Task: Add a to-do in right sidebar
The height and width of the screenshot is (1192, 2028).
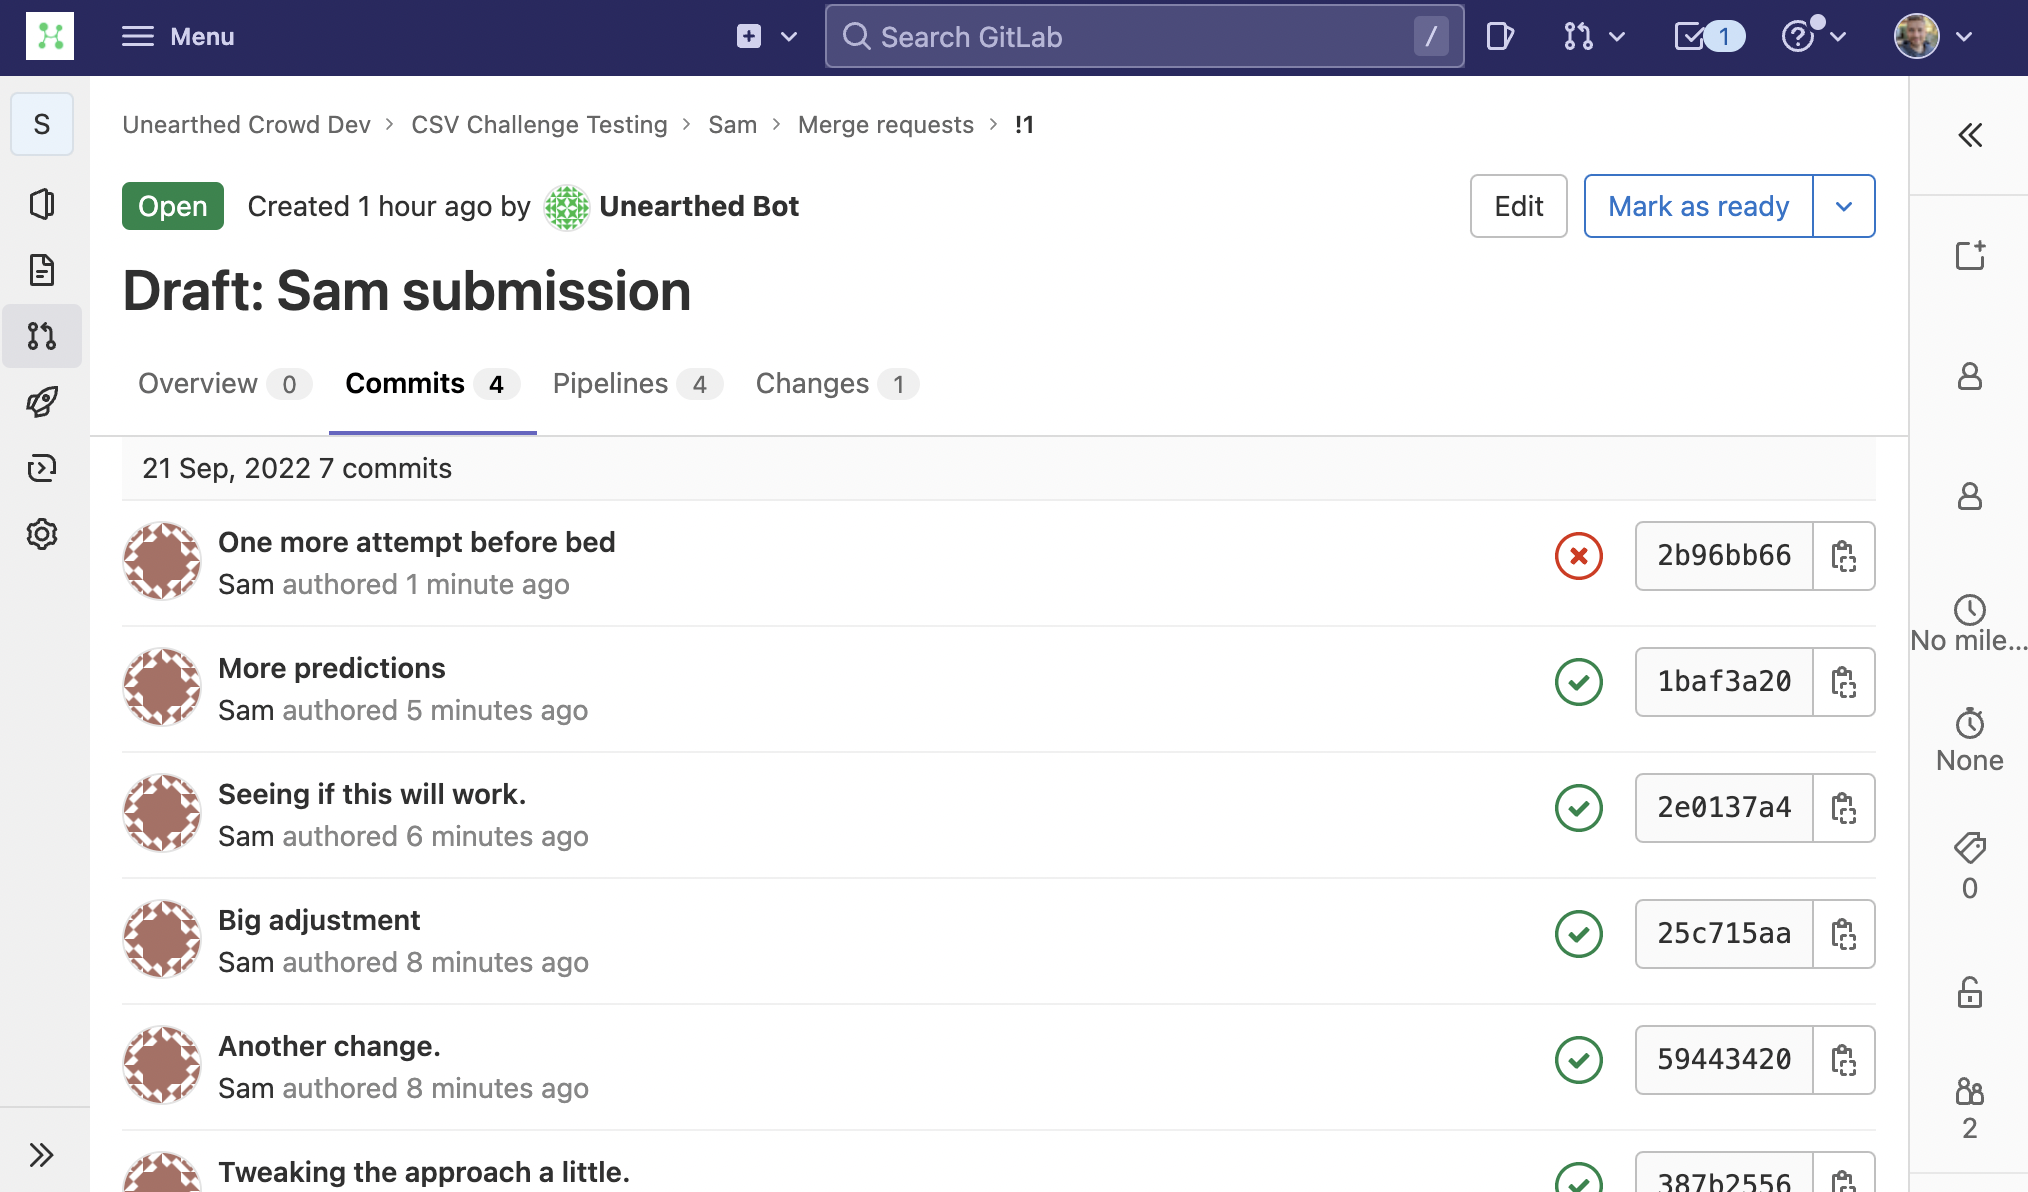Action: (1969, 256)
